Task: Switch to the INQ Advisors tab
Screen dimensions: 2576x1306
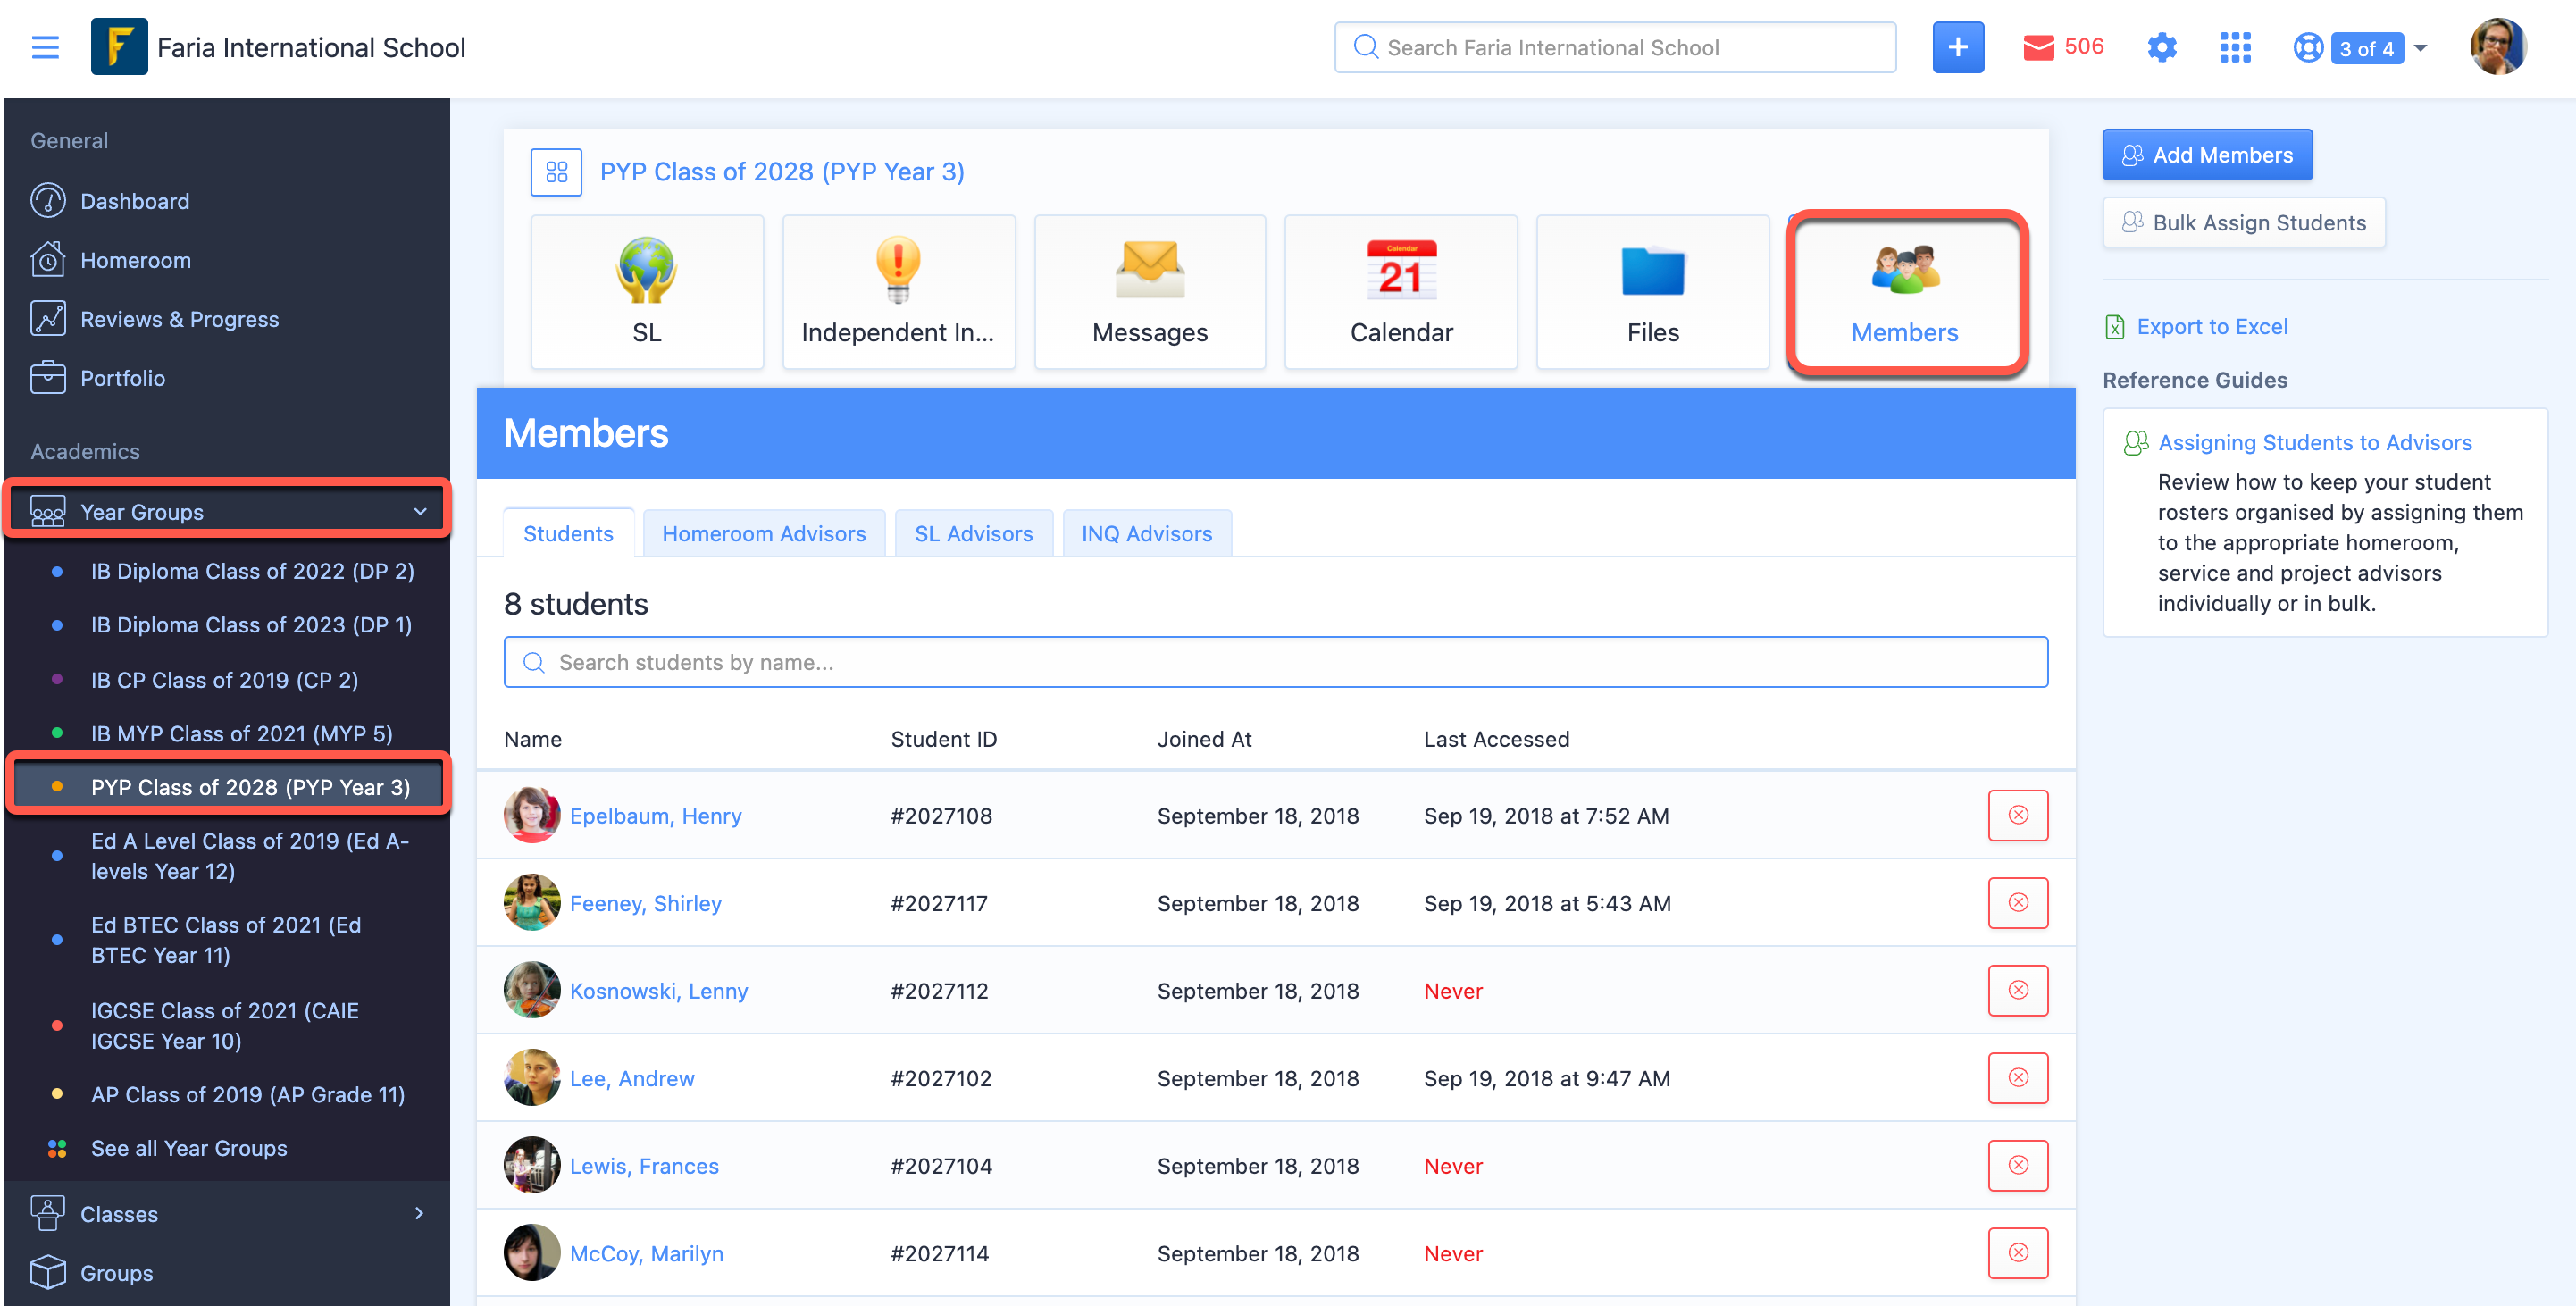Action: [1146, 533]
